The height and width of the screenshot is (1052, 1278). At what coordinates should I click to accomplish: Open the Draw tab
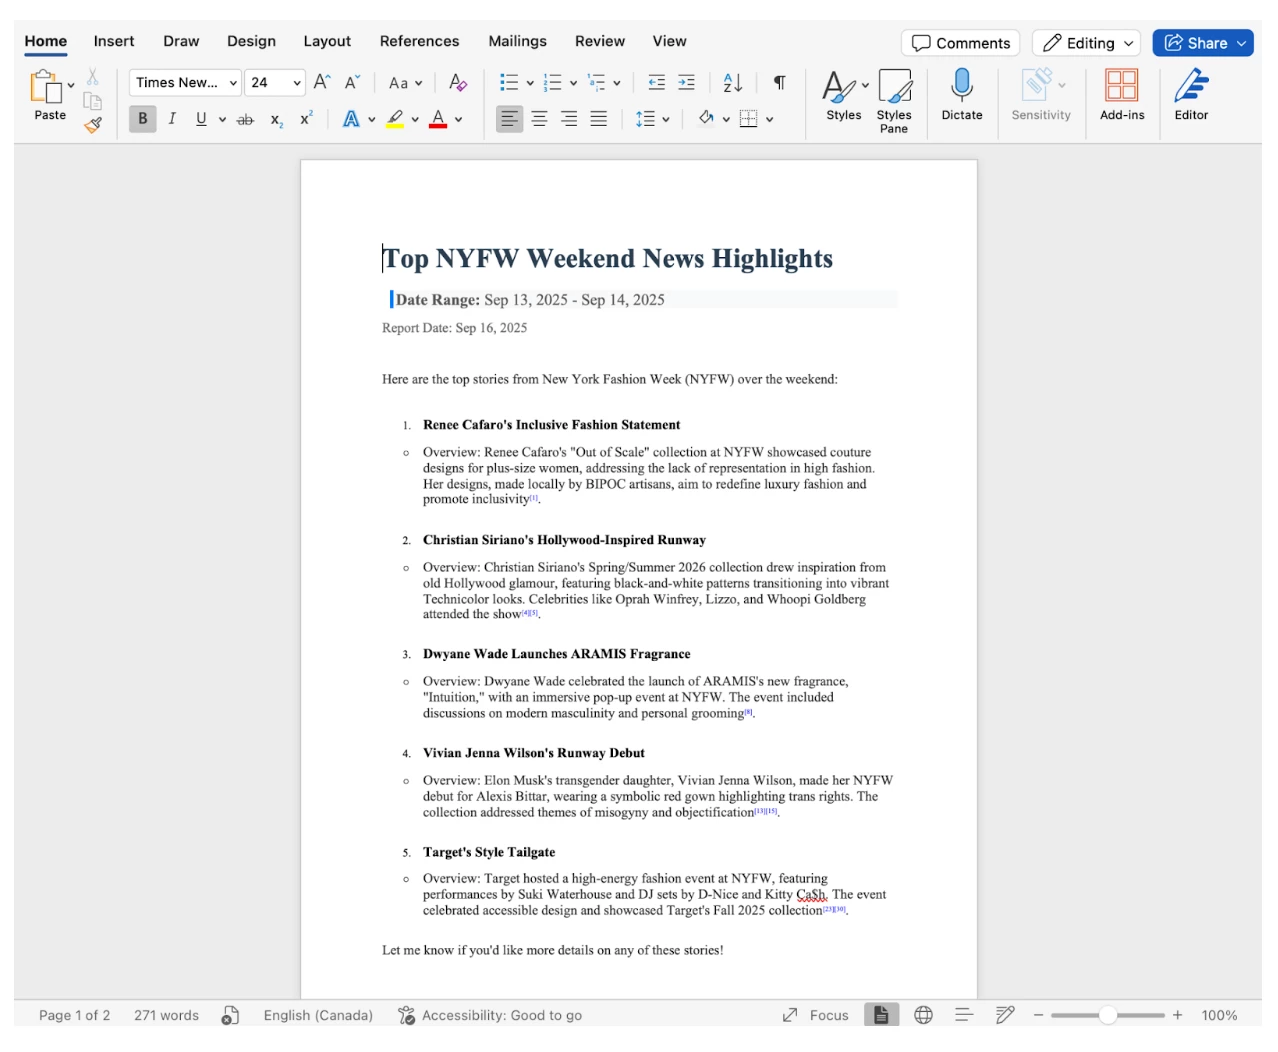pos(181,41)
